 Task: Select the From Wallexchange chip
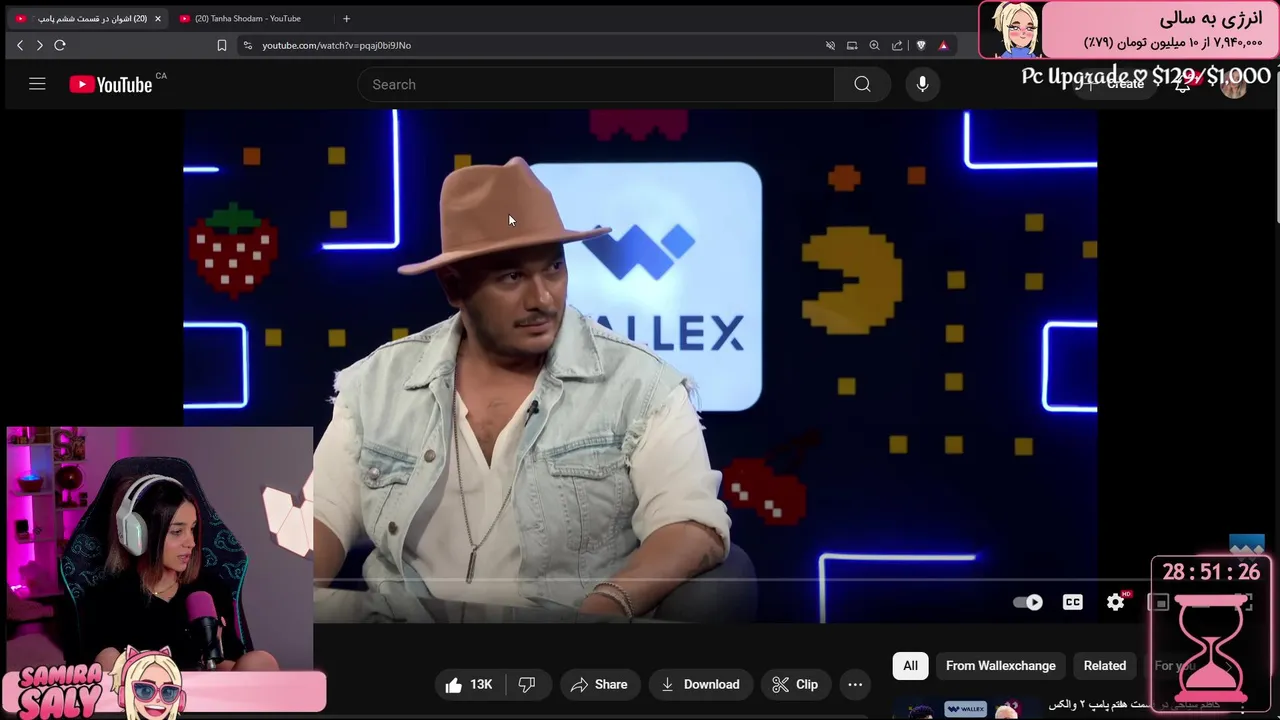[1001, 665]
